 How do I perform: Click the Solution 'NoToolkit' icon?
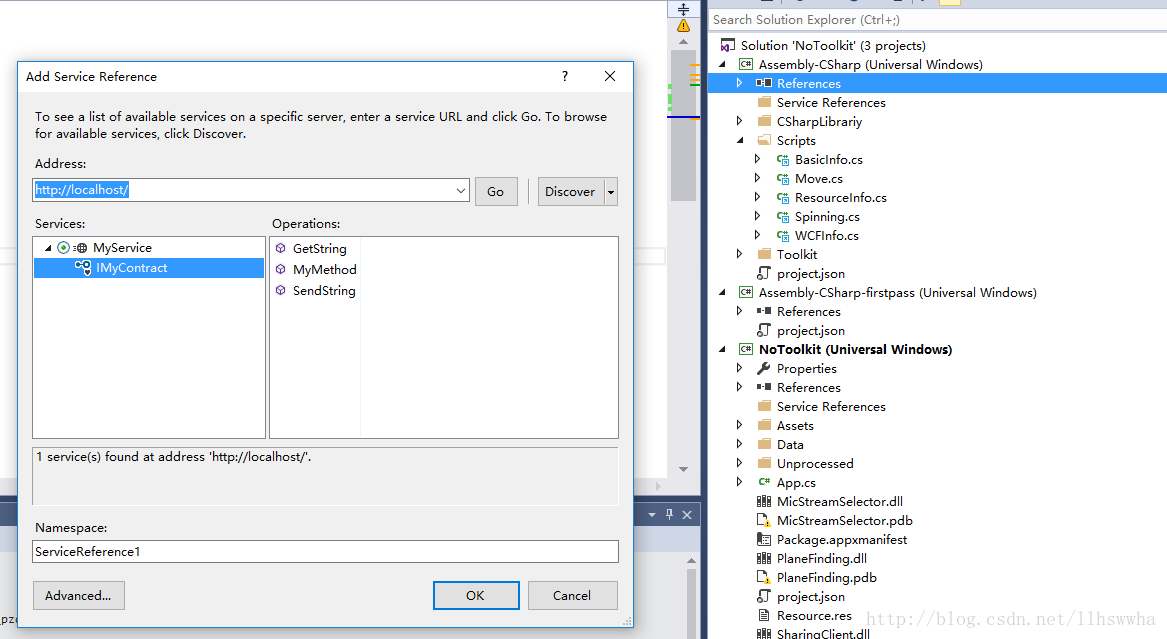tap(727, 45)
